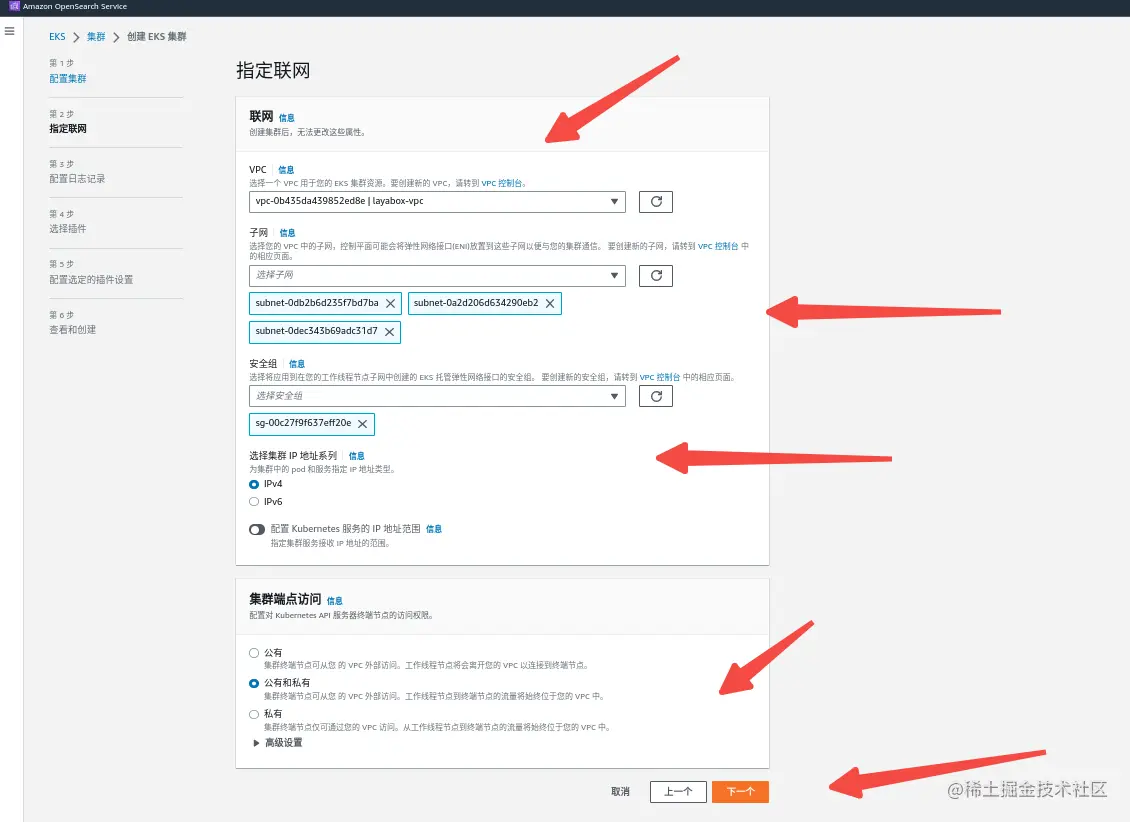Choose 公有 endpoint access
The width and height of the screenshot is (1130, 822).
pos(254,653)
